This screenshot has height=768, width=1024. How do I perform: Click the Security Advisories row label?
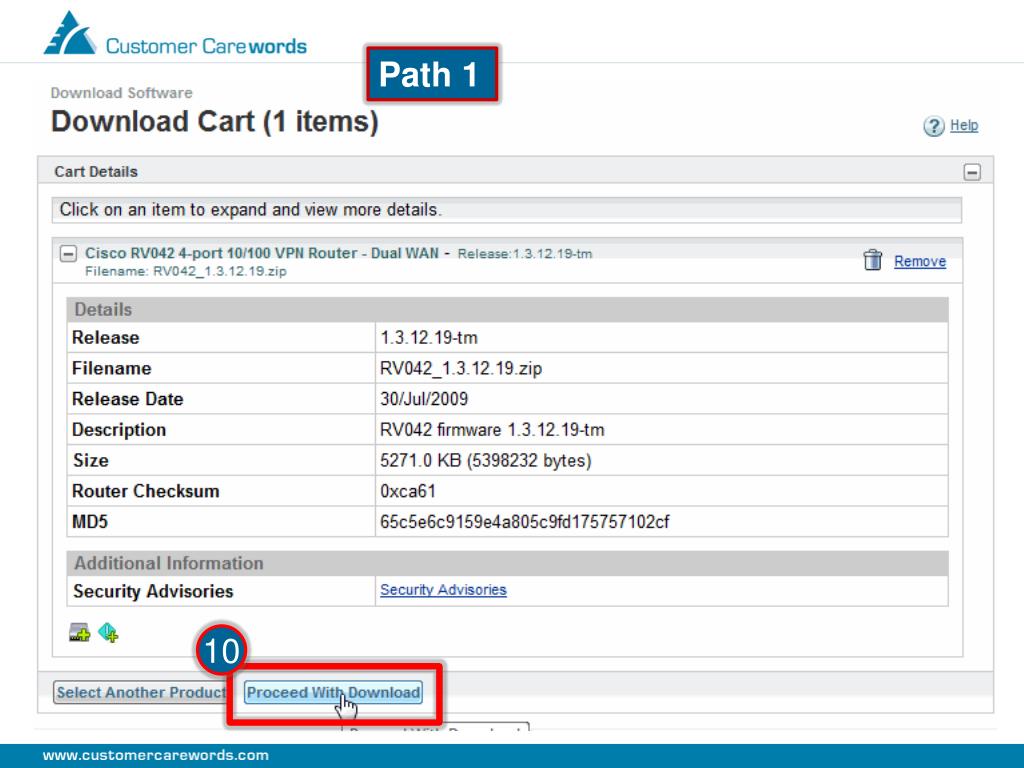pyautogui.click(x=153, y=591)
